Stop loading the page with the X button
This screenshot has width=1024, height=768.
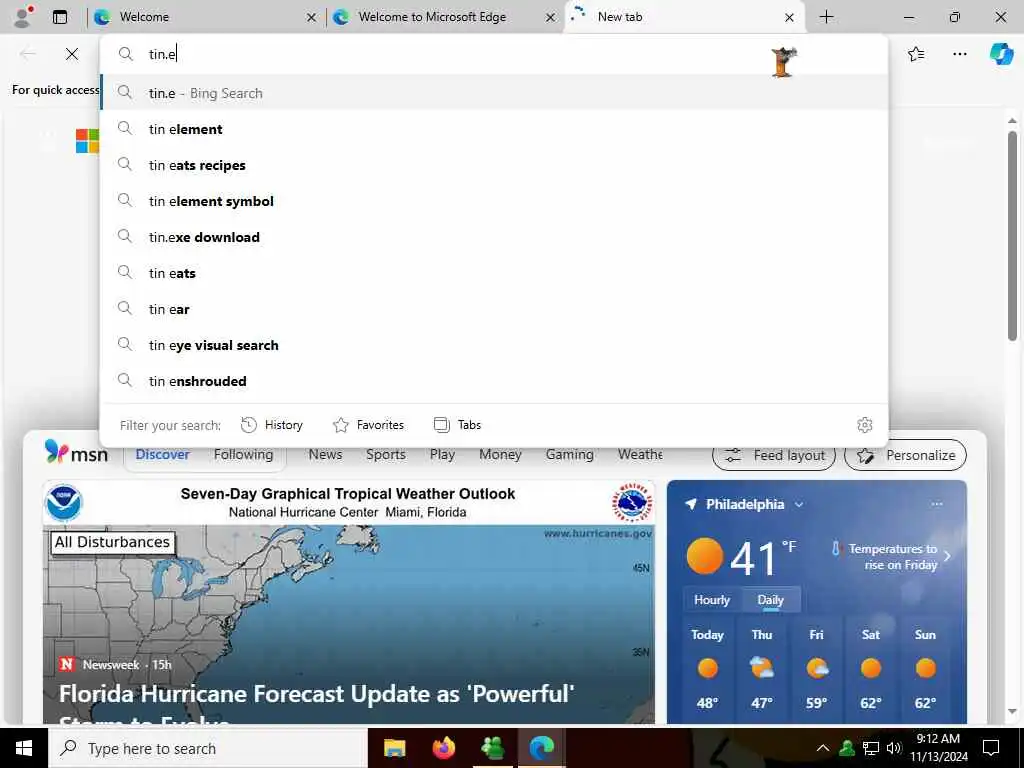(x=72, y=54)
